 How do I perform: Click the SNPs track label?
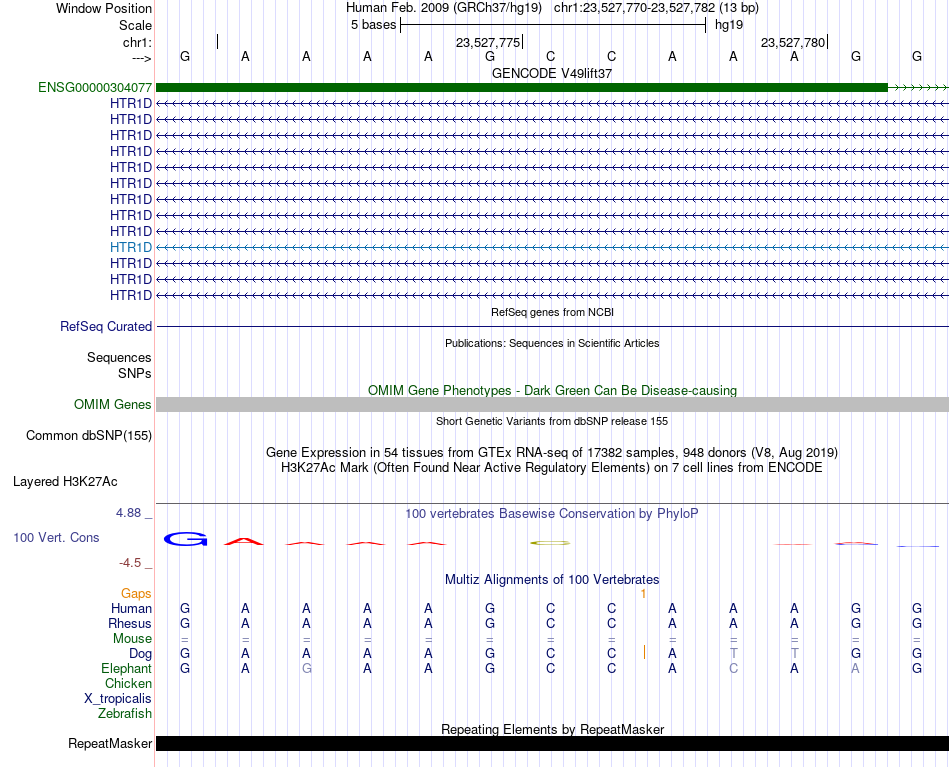point(135,373)
